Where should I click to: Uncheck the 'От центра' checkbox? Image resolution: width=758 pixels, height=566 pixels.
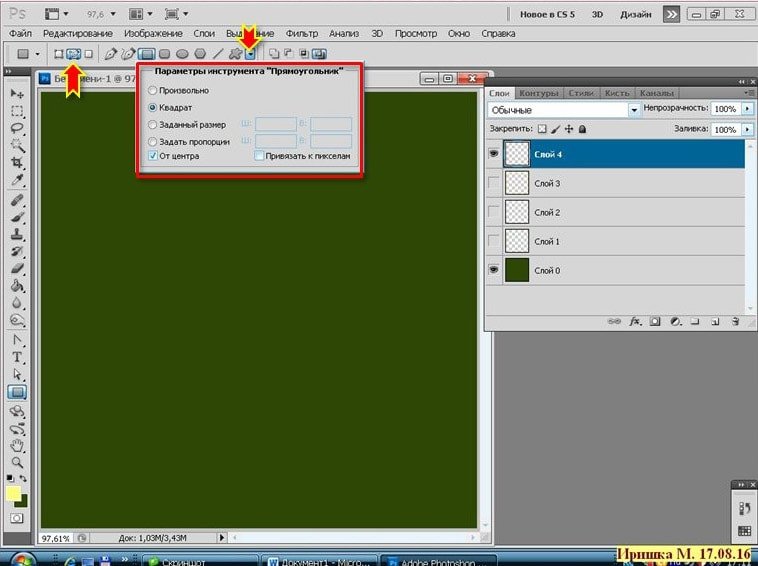152,156
